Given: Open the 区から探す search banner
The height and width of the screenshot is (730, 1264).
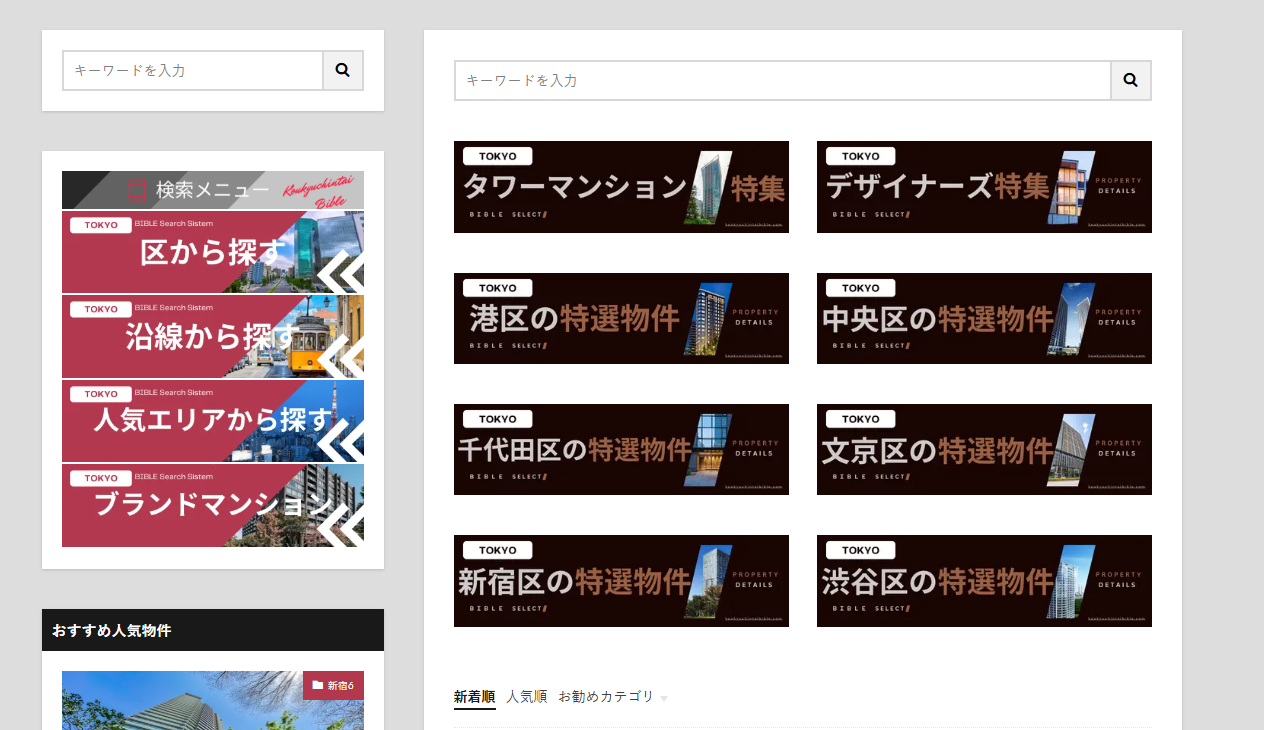Looking at the screenshot, I should (x=213, y=252).
